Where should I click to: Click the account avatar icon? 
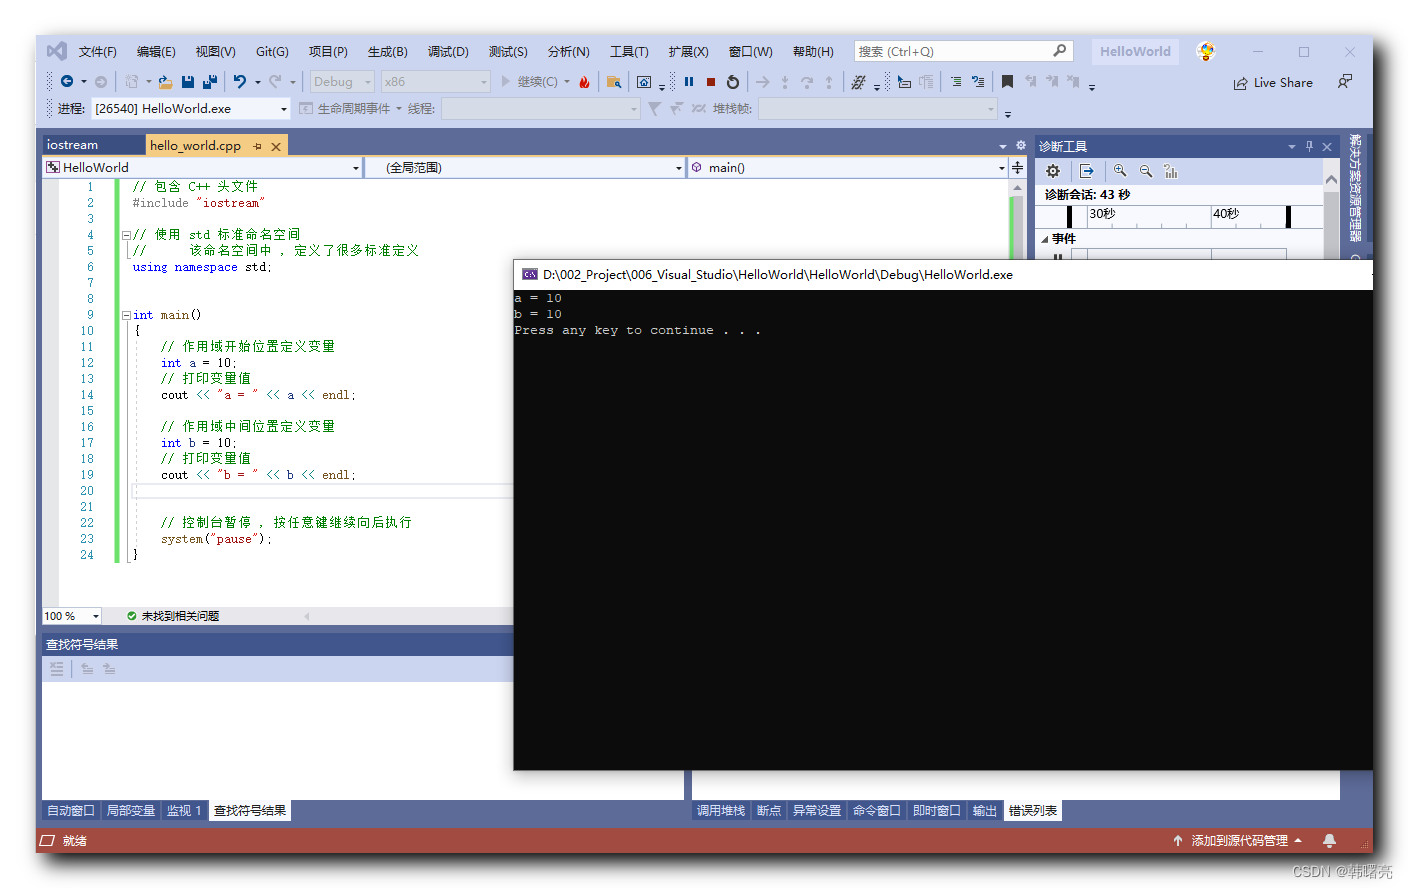pyautogui.click(x=1206, y=51)
